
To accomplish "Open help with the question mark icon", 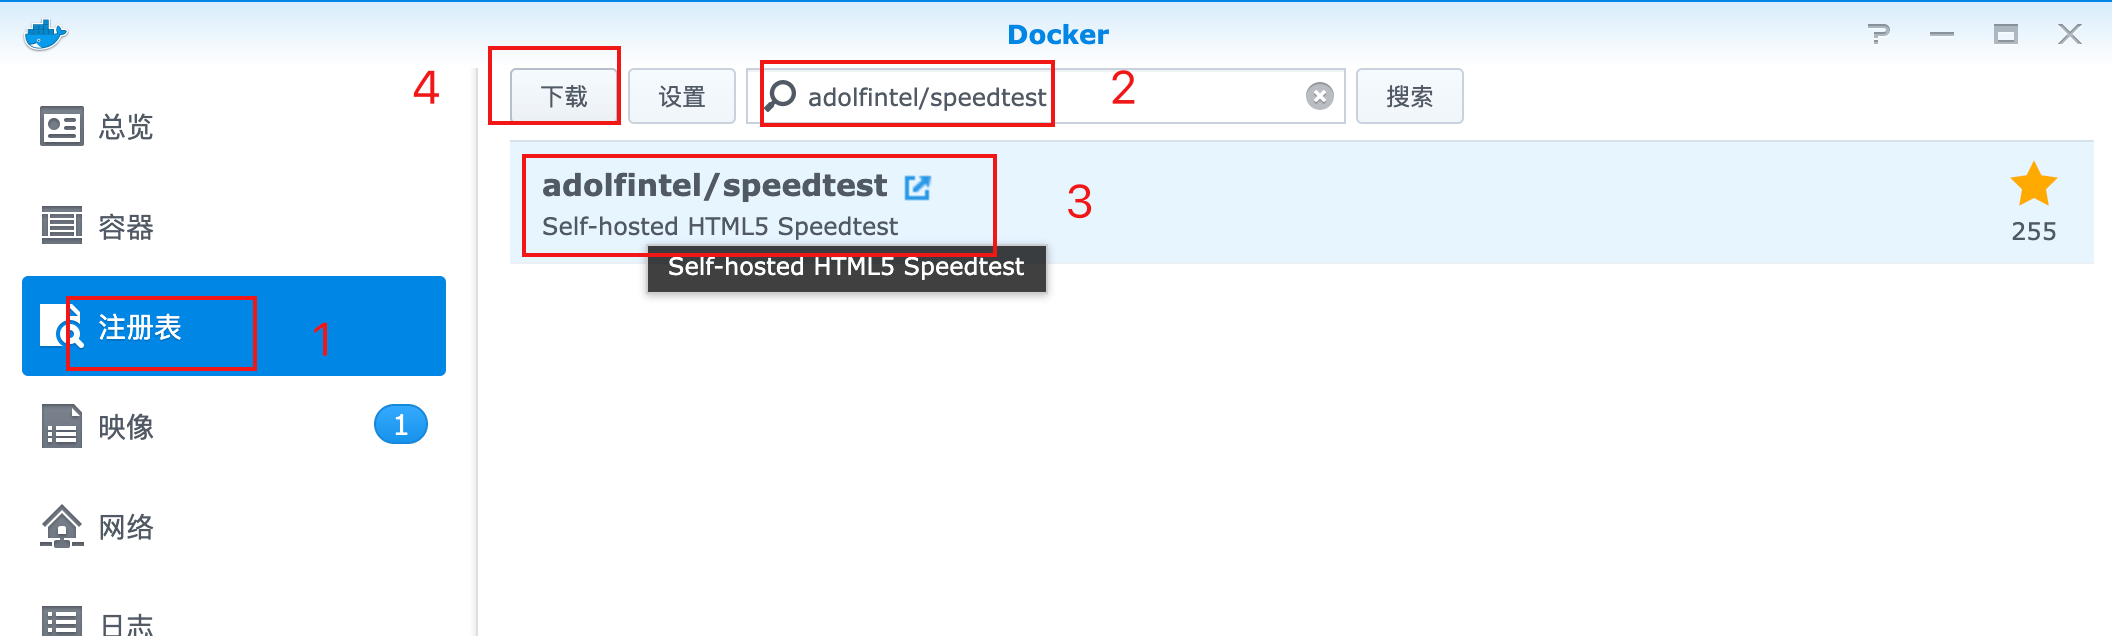I will coord(1879,35).
